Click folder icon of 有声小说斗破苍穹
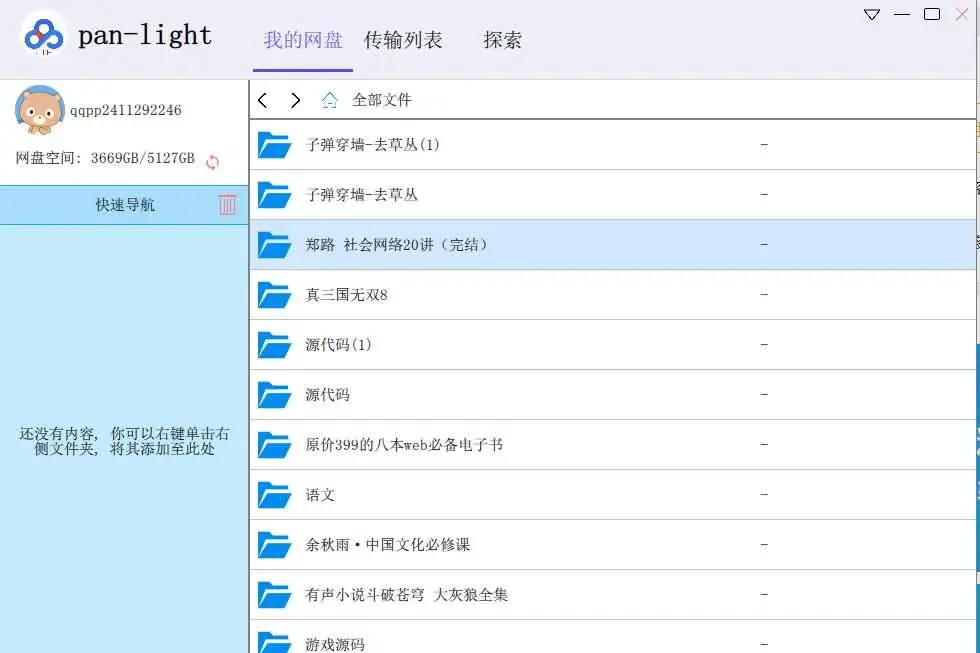This screenshot has height=653, width=980. coord(274,595)
